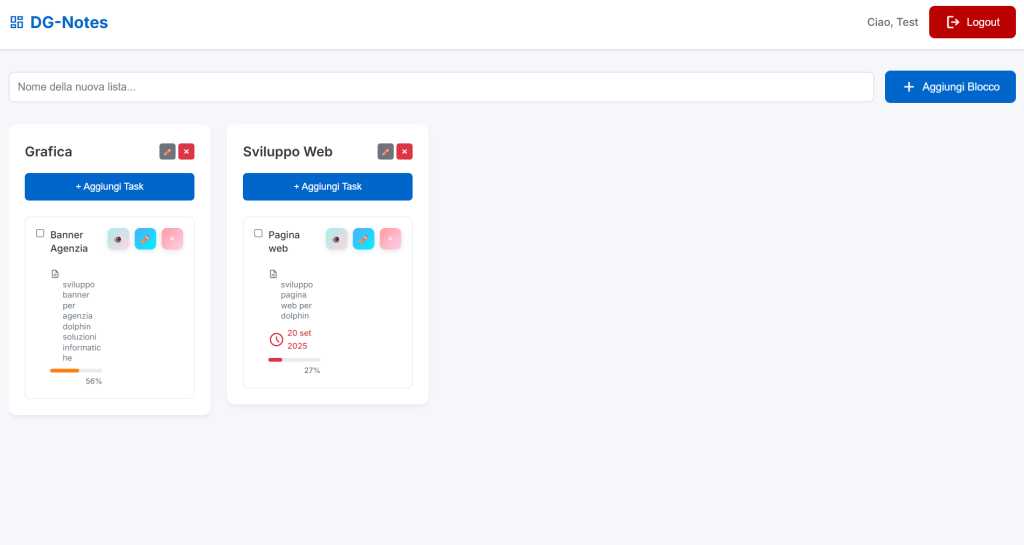Rename the Sviluppo Web list via pencil icon
Viewport: 1024px width, 545px height.
385,152
